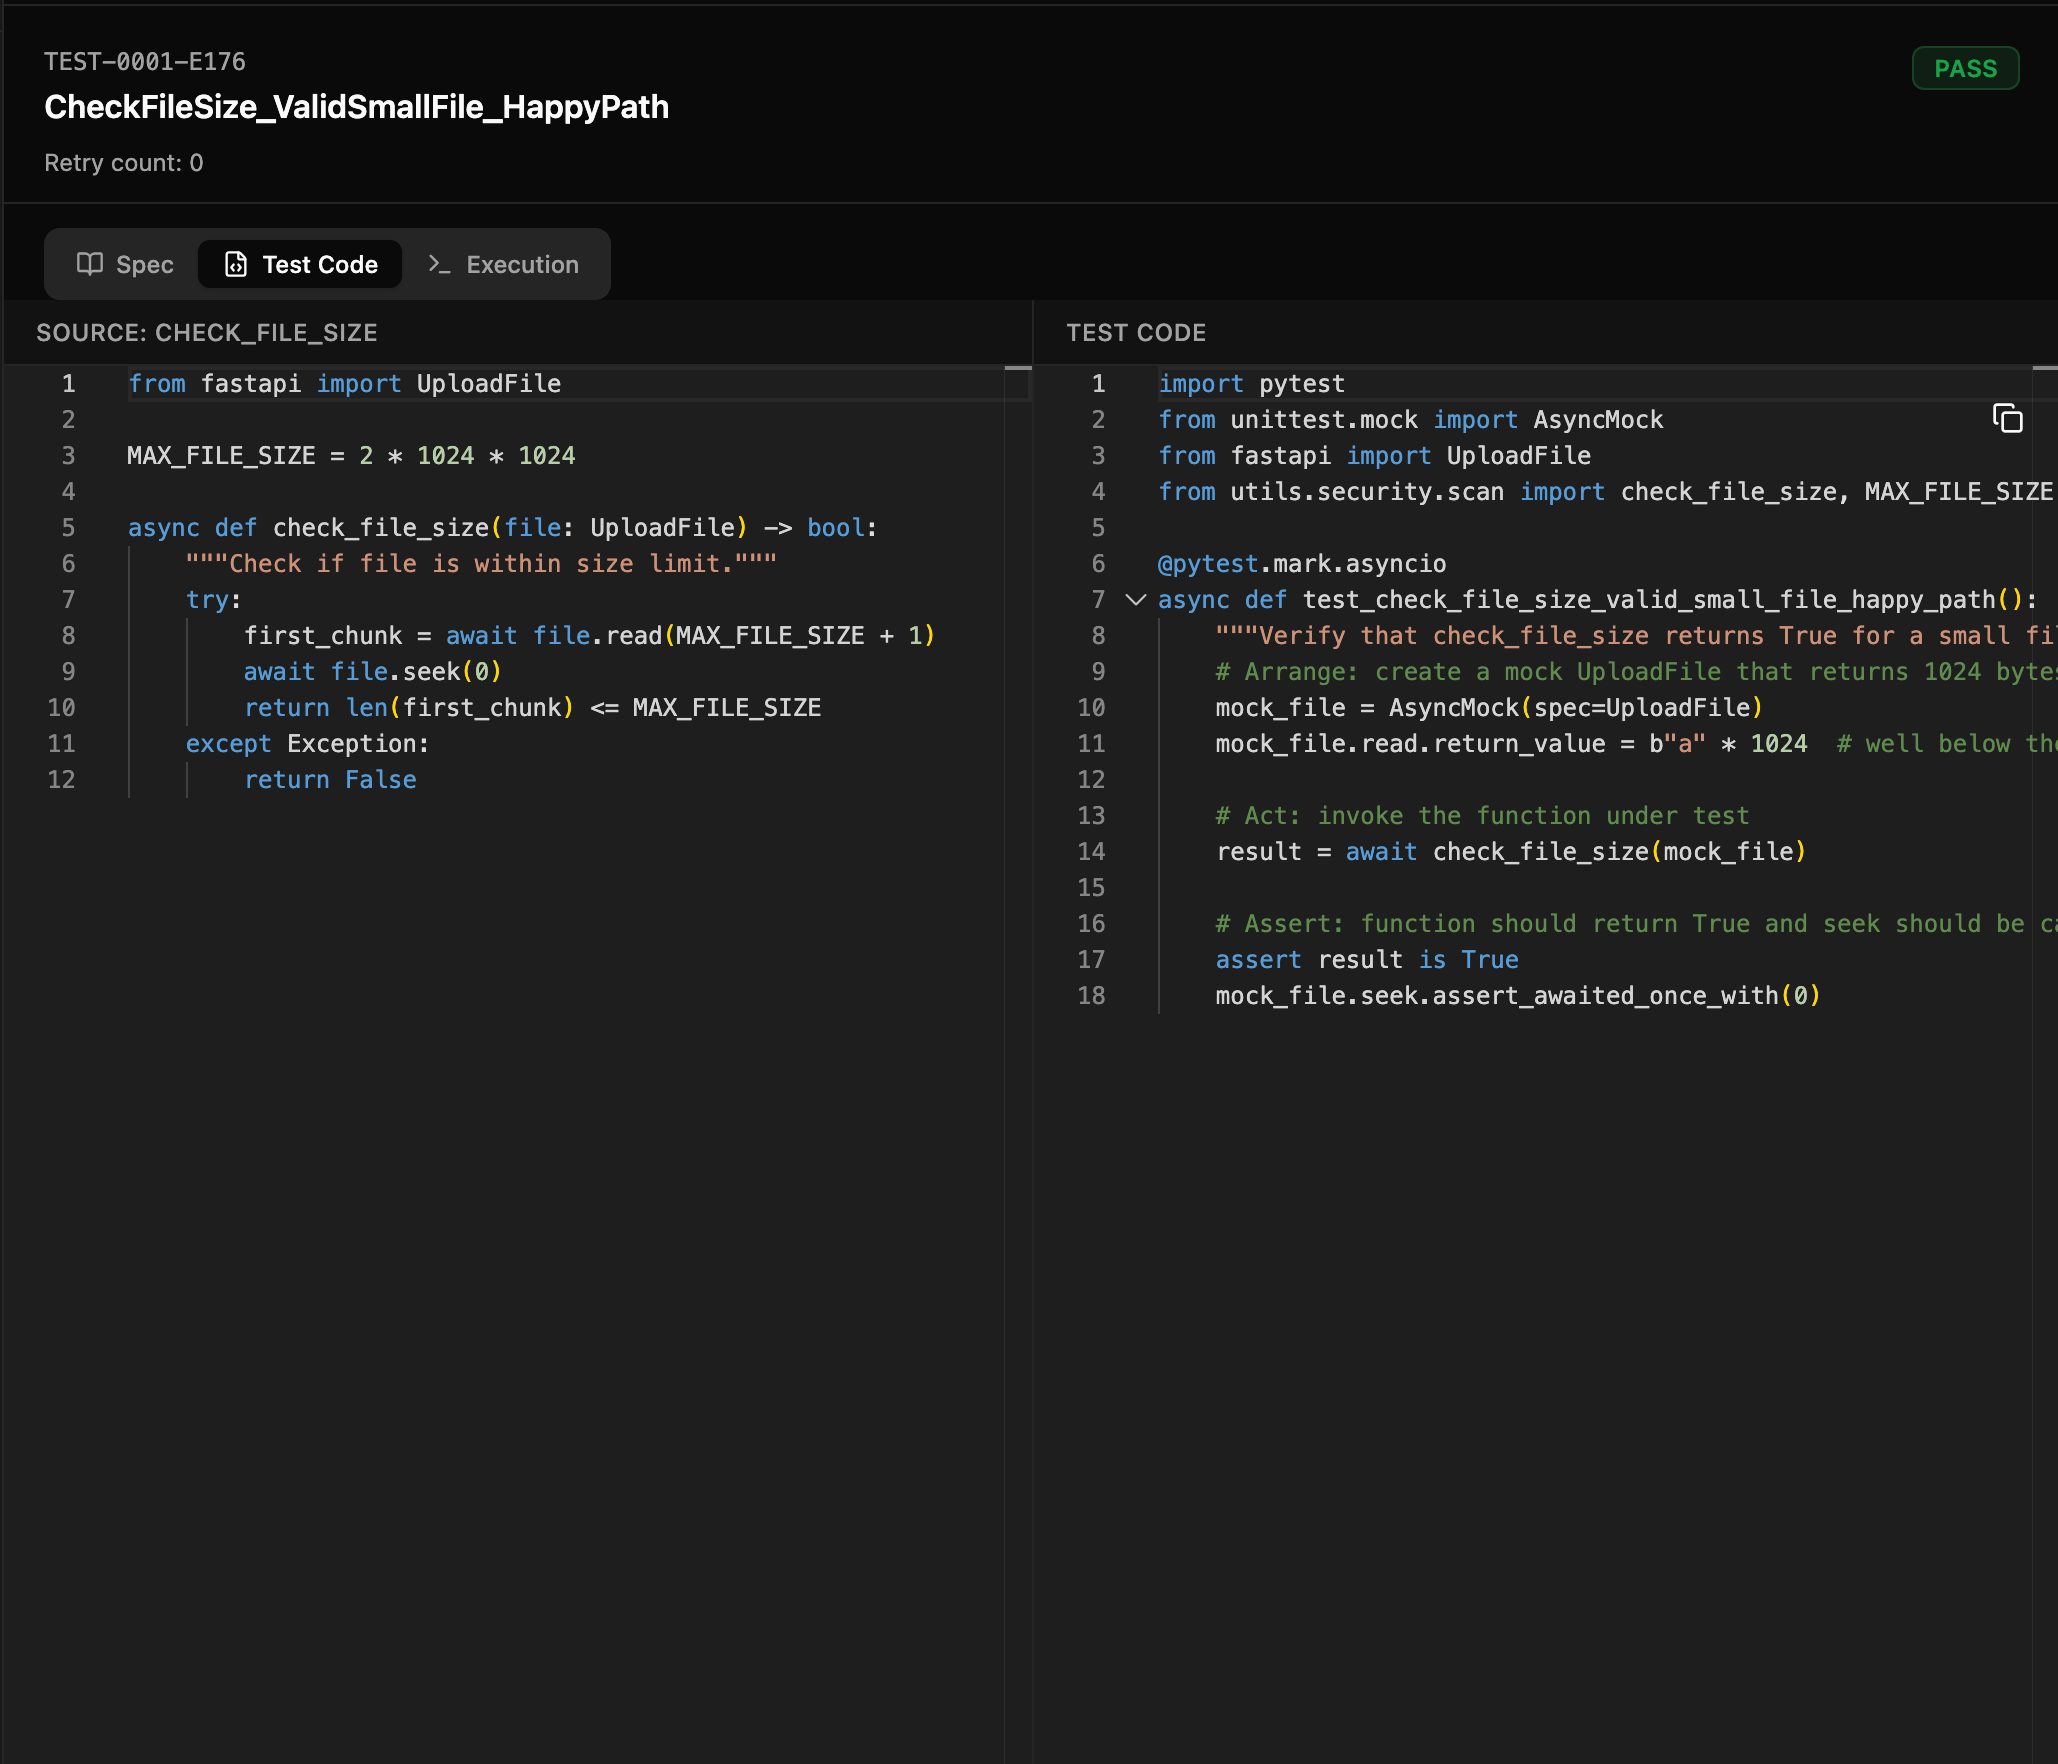
Task: Open the Spec tab
Action: [126, 264]
